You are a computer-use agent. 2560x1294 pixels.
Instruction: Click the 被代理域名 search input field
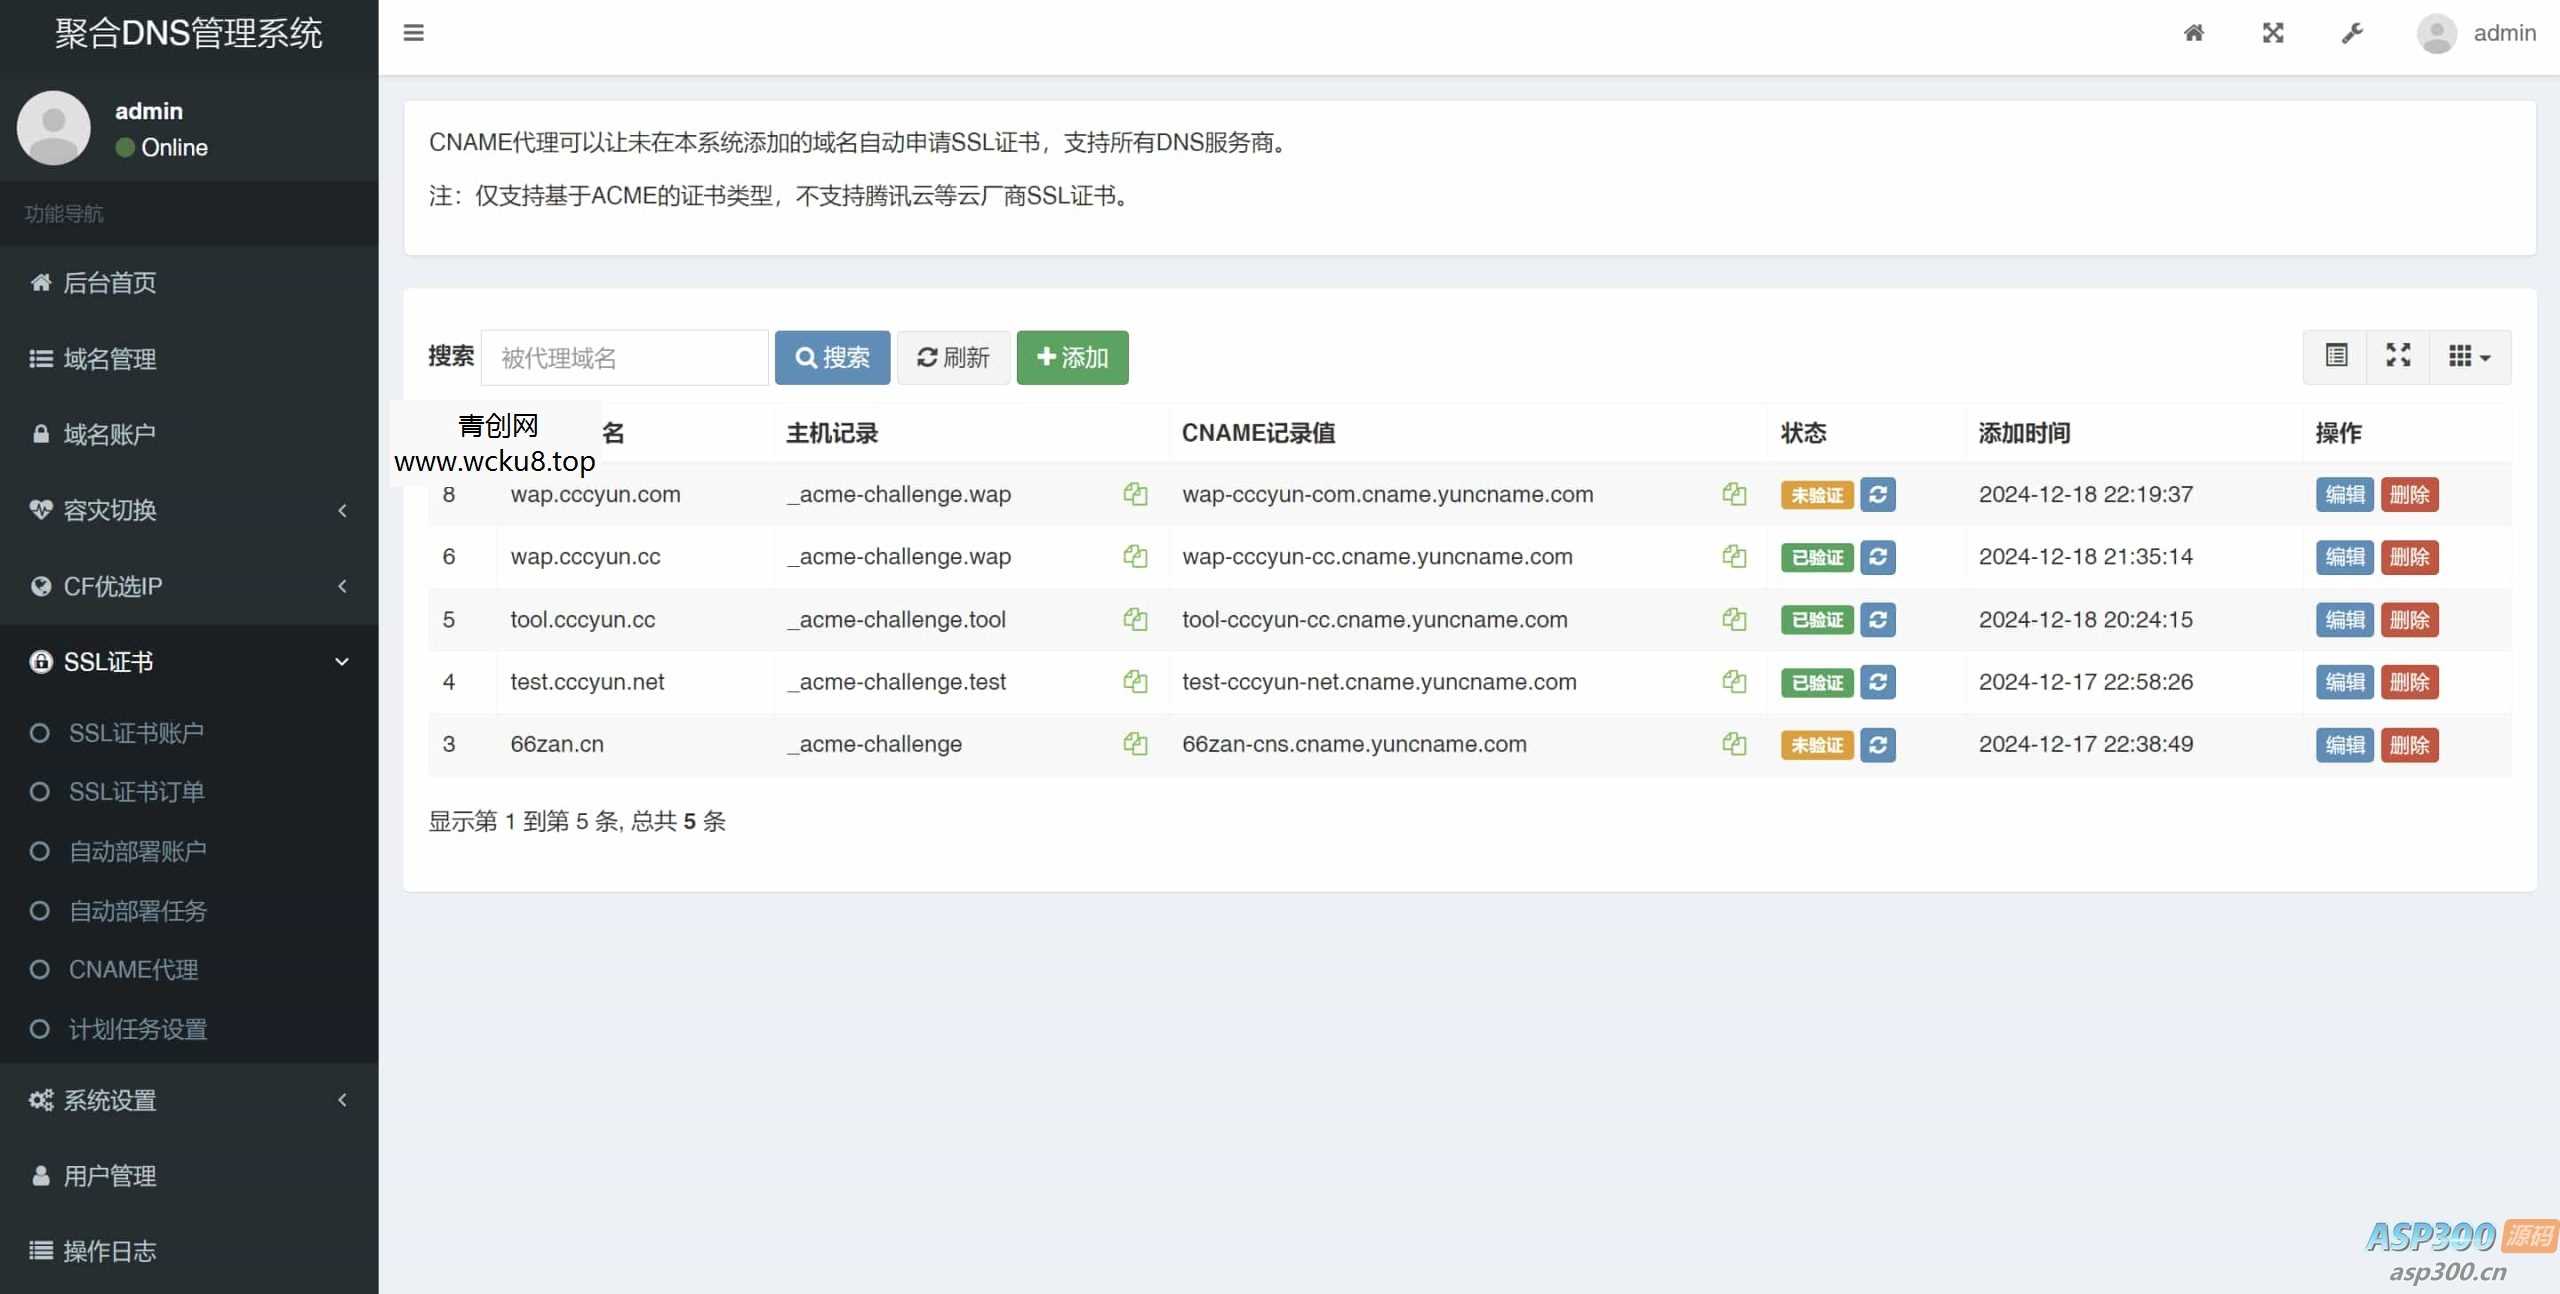coord(624,357)
